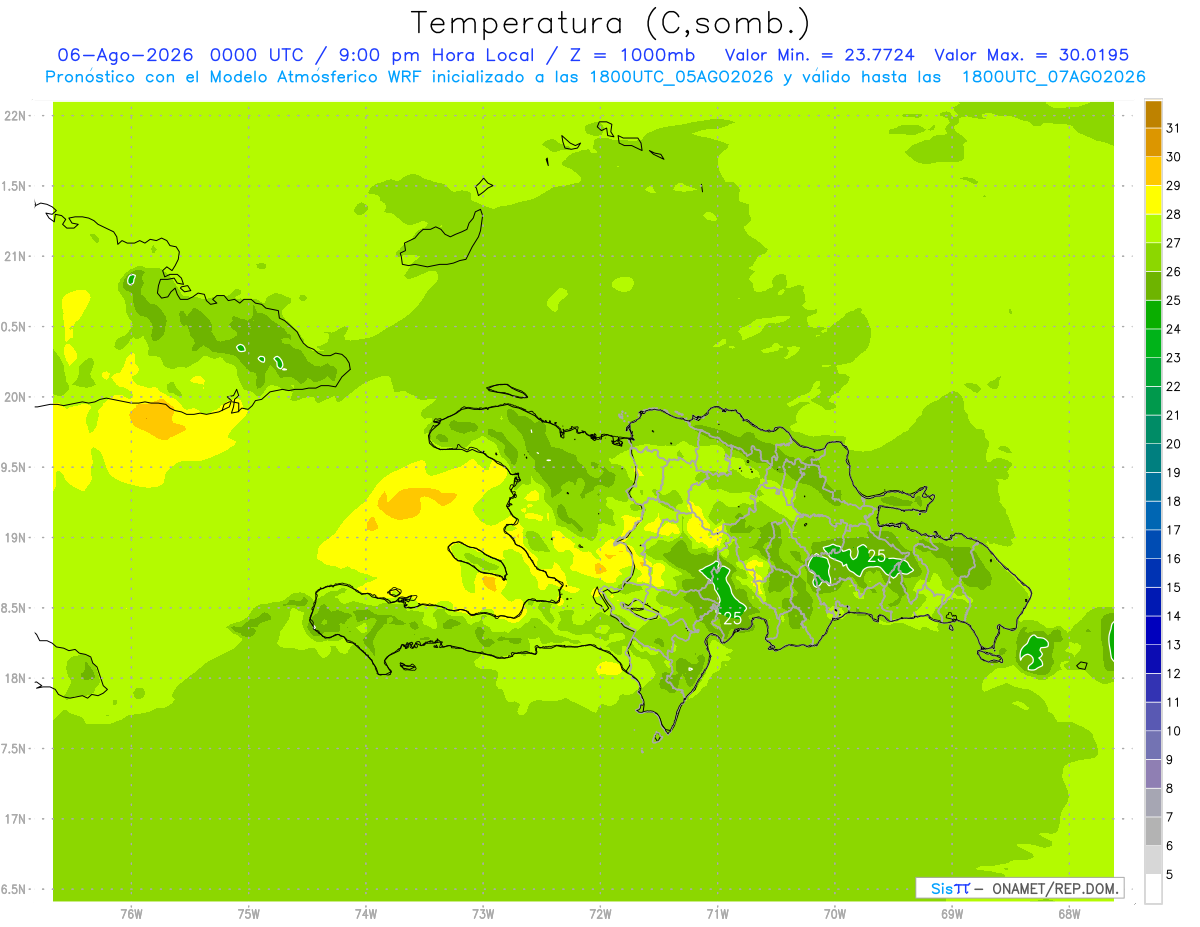Viewport: 1200px width, 927px height.
Task: Click legend value 12
Action: pyautogui.click(x=1174, y=673)
